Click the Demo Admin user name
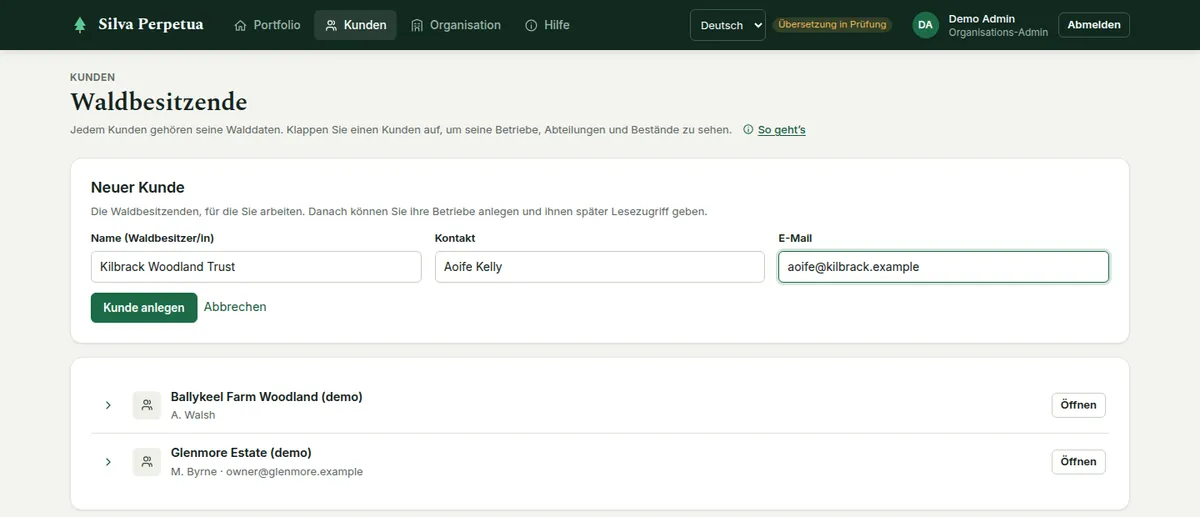 tap(981, 19)
